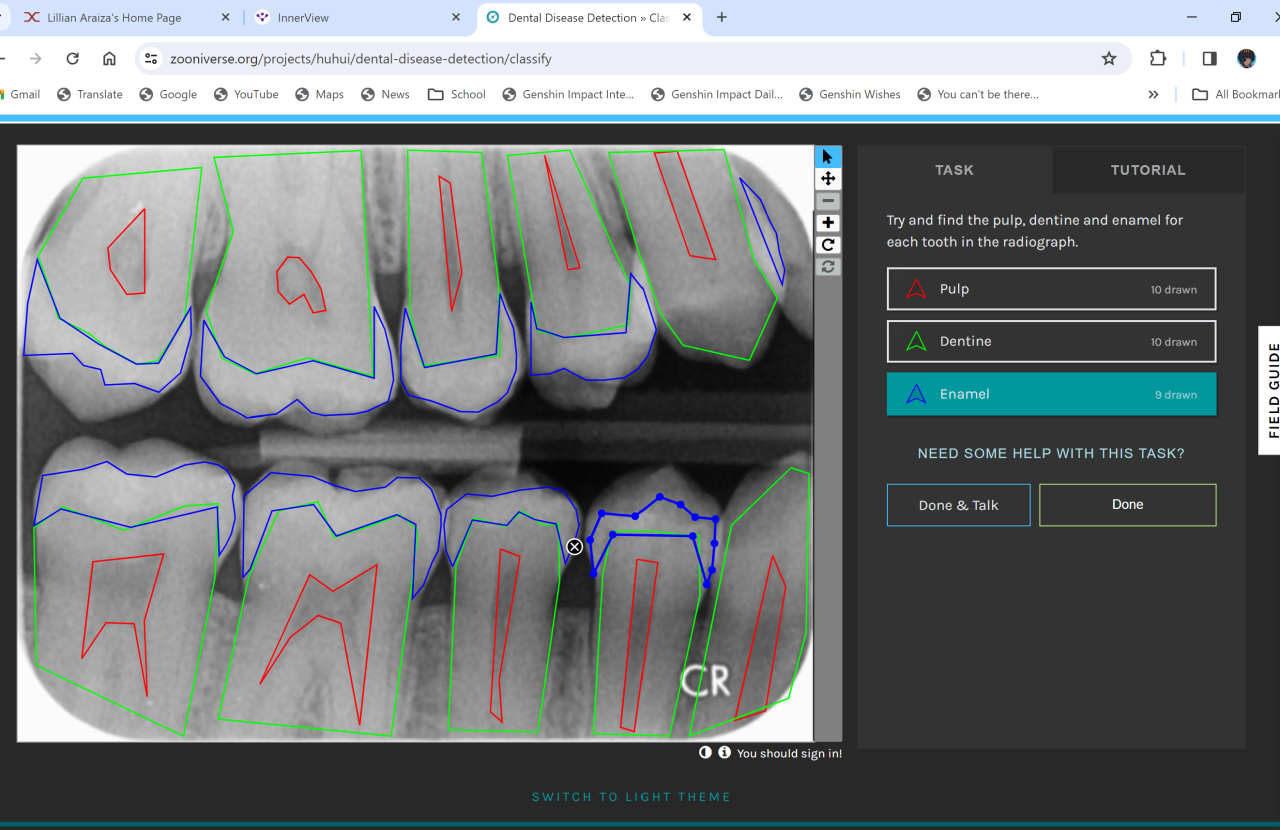The height and width of the screenshot is (830, 1280).
Task: Open subject info metadata icon
Action: pos(724,753)
